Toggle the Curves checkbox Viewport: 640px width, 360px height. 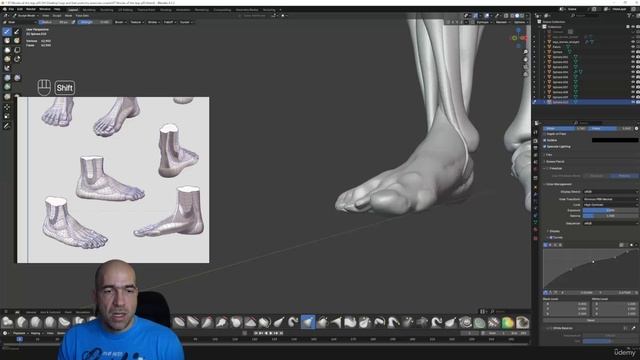click(x=551, y=237)
